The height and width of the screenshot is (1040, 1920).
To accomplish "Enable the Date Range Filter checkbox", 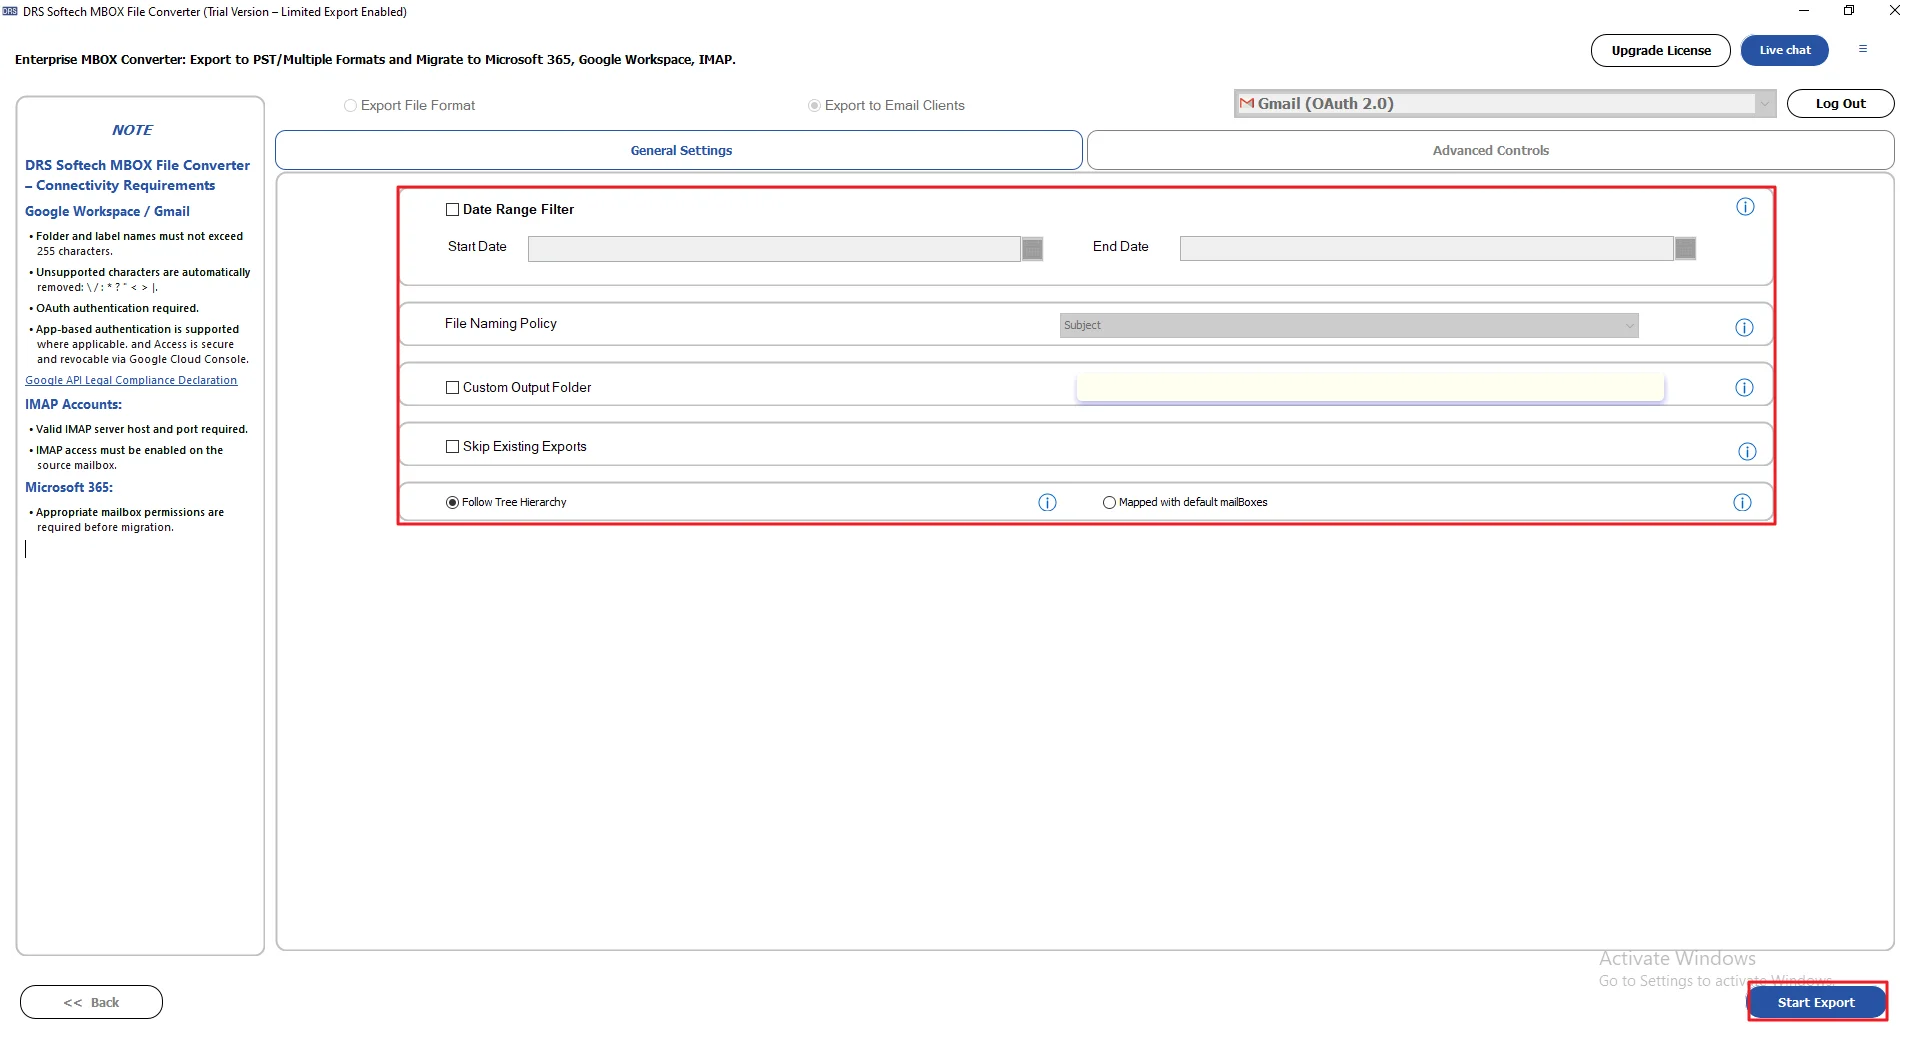I will coord(452,210).
